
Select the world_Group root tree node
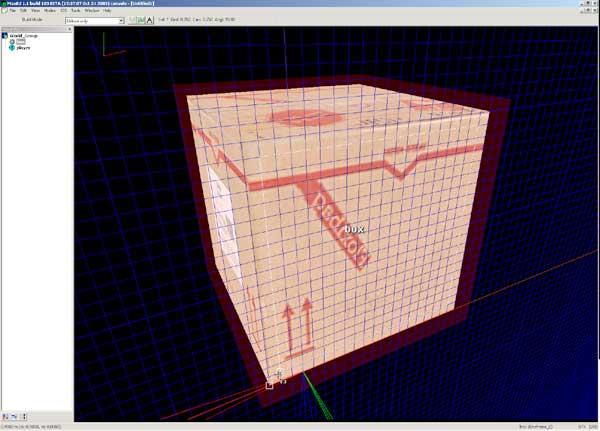[24, 36]
